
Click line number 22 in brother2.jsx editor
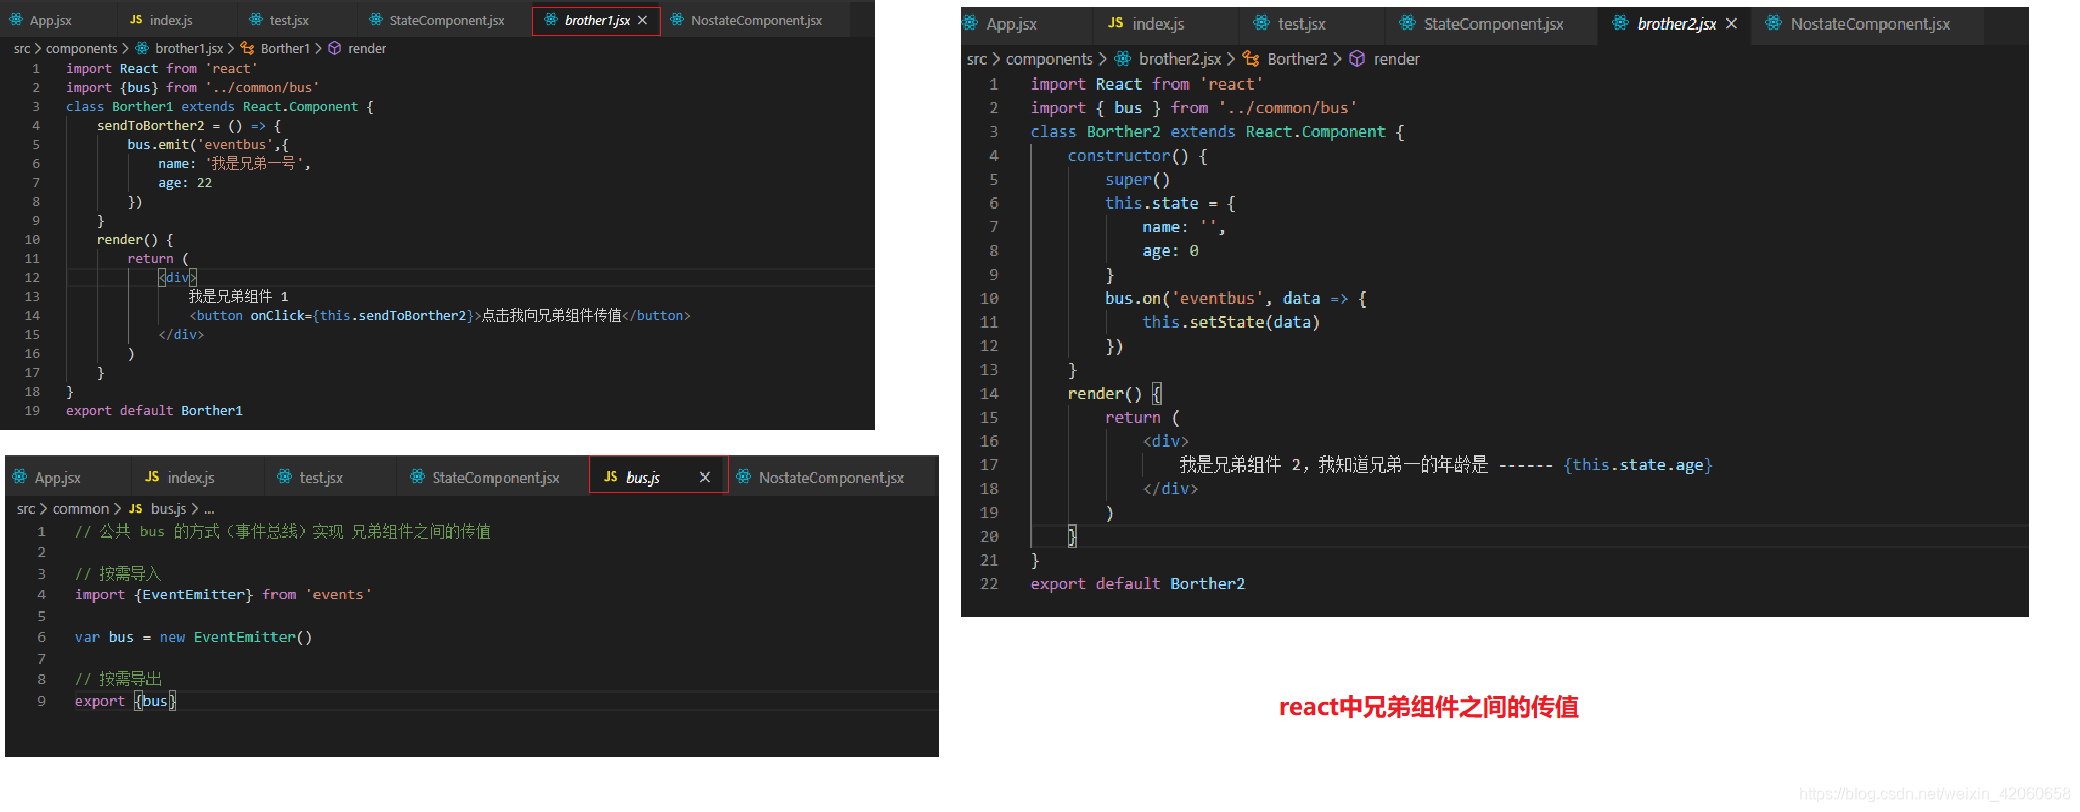[x=989, y=583]
